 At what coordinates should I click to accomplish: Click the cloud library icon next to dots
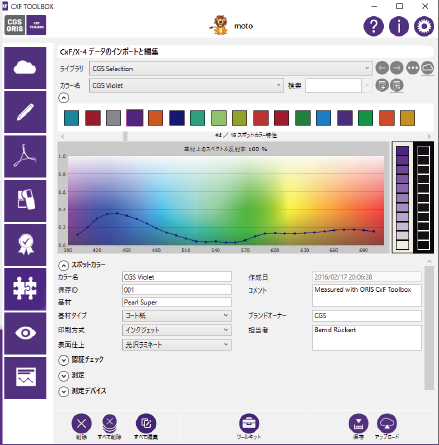[x=427, y=68]
